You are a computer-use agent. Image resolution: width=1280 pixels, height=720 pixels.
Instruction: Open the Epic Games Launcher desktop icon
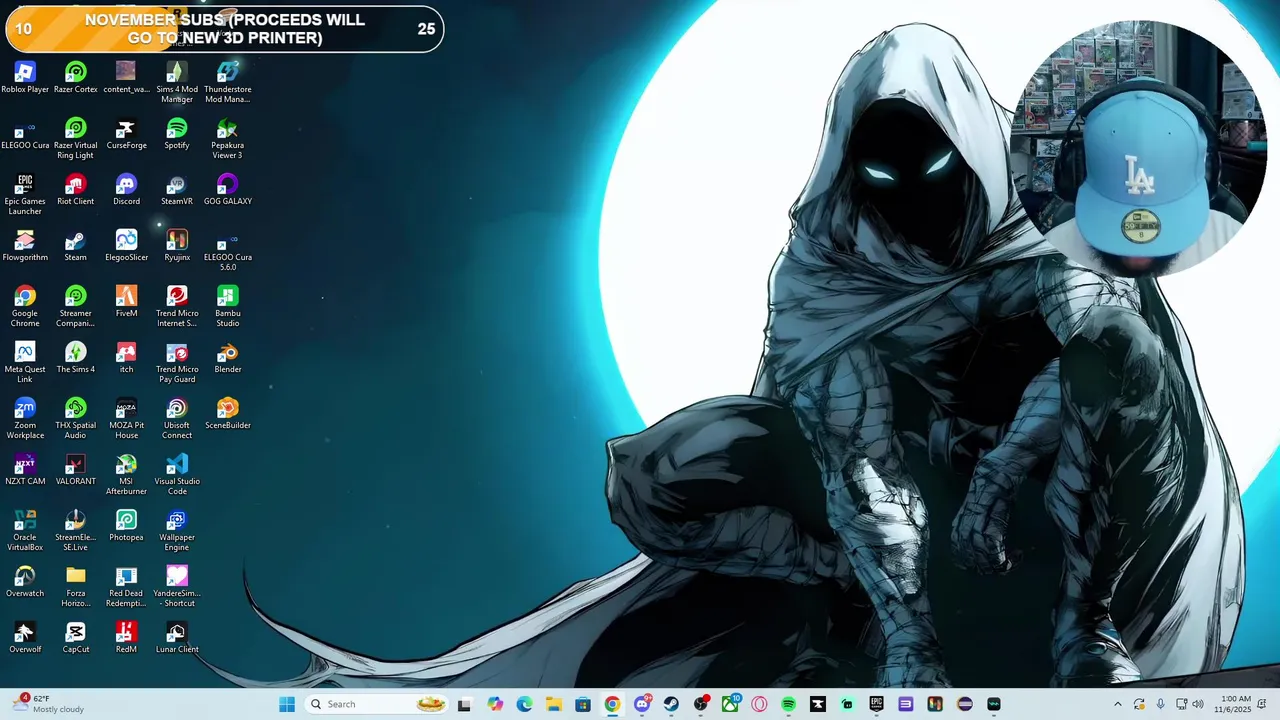[25, 194]
